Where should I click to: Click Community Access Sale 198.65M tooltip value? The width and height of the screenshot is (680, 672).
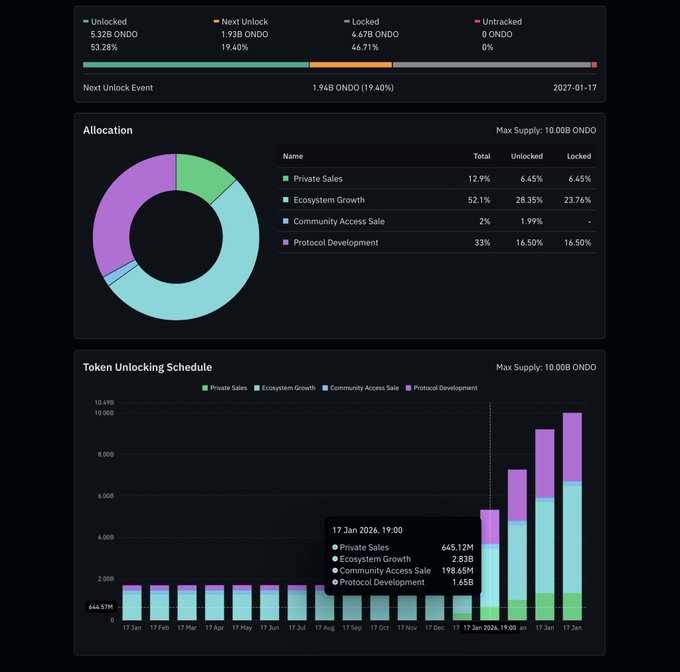(x=458, y=571)
